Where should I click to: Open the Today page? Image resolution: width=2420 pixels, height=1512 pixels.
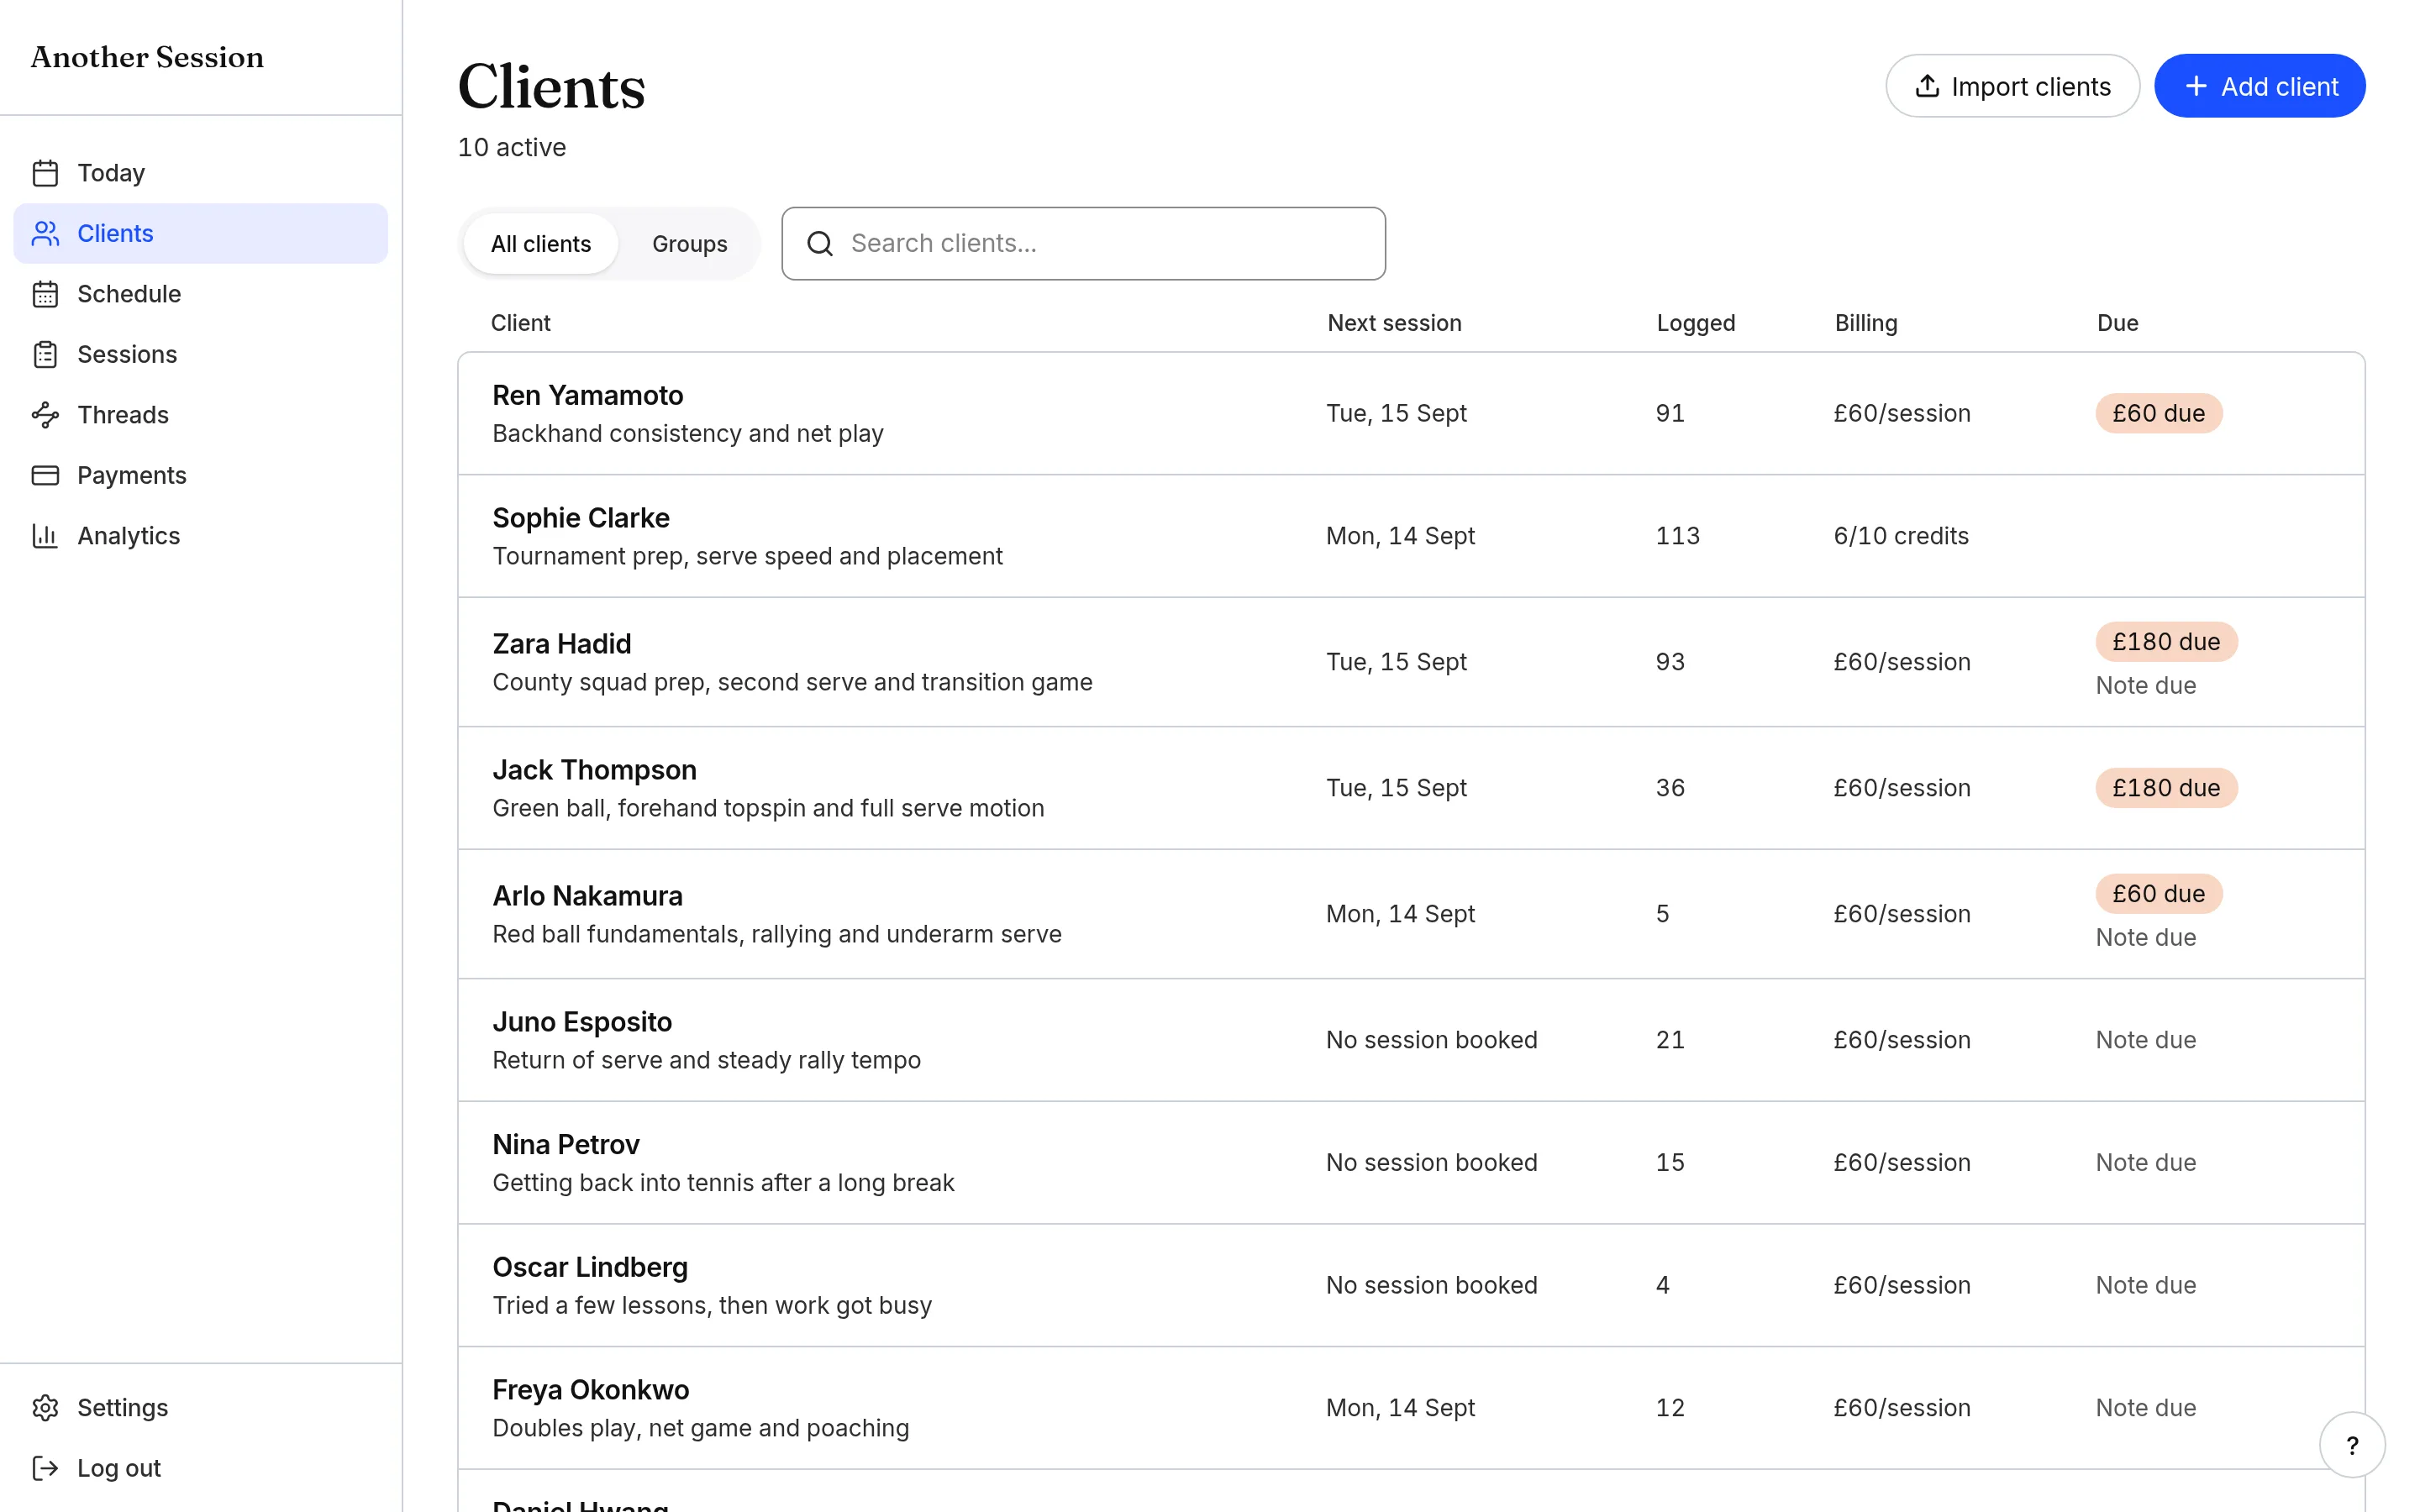(200, 173)
